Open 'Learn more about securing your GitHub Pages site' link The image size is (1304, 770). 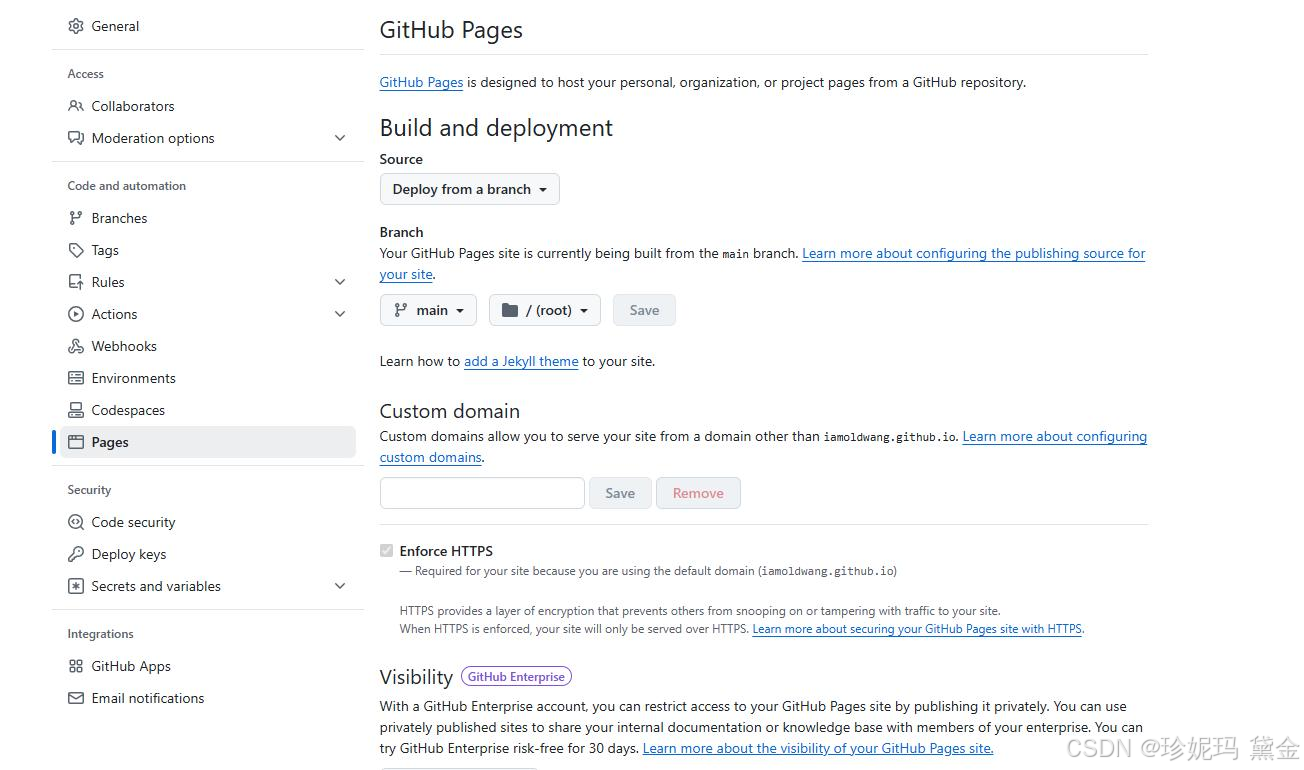click(917, 629)
